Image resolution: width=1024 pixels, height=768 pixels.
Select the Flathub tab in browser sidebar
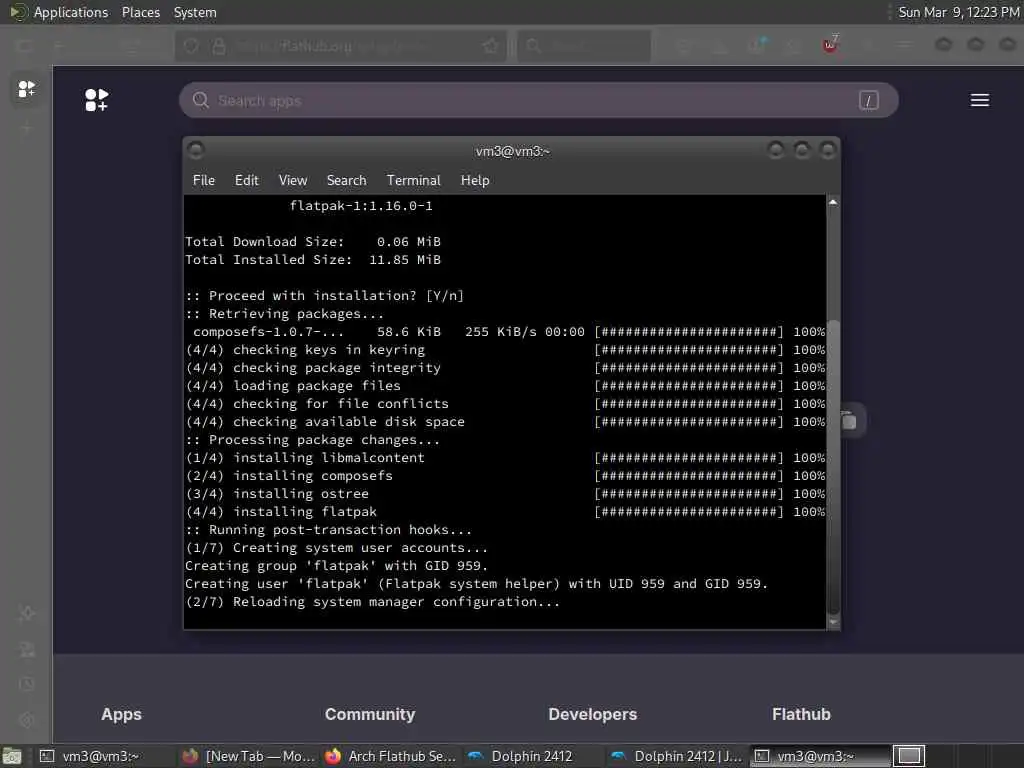pyautogui.click(x=26, y=89)
